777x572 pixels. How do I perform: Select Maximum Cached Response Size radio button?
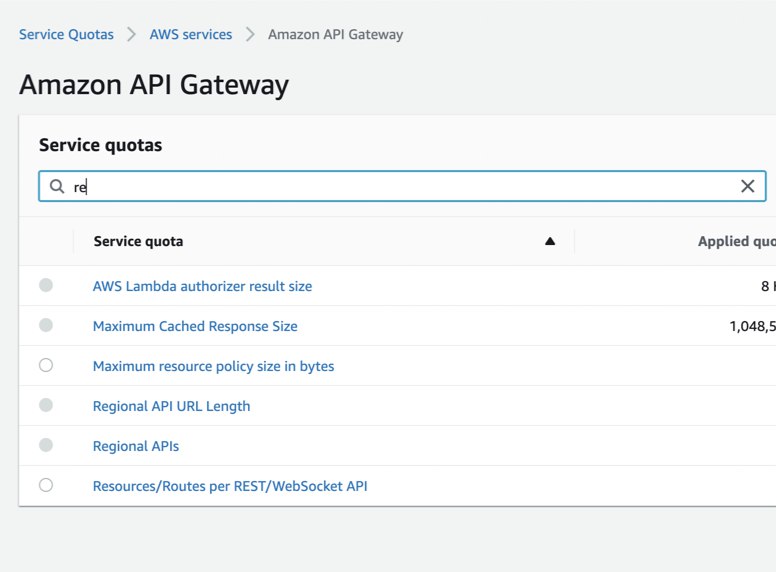click(x=46, y=325)
